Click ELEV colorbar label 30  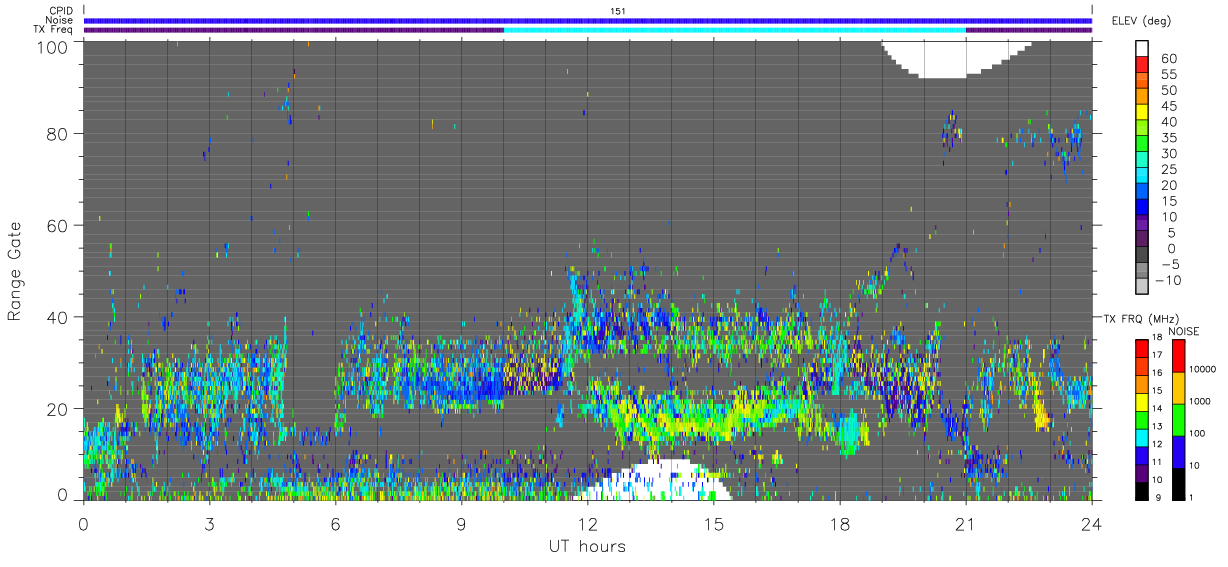1171,153
